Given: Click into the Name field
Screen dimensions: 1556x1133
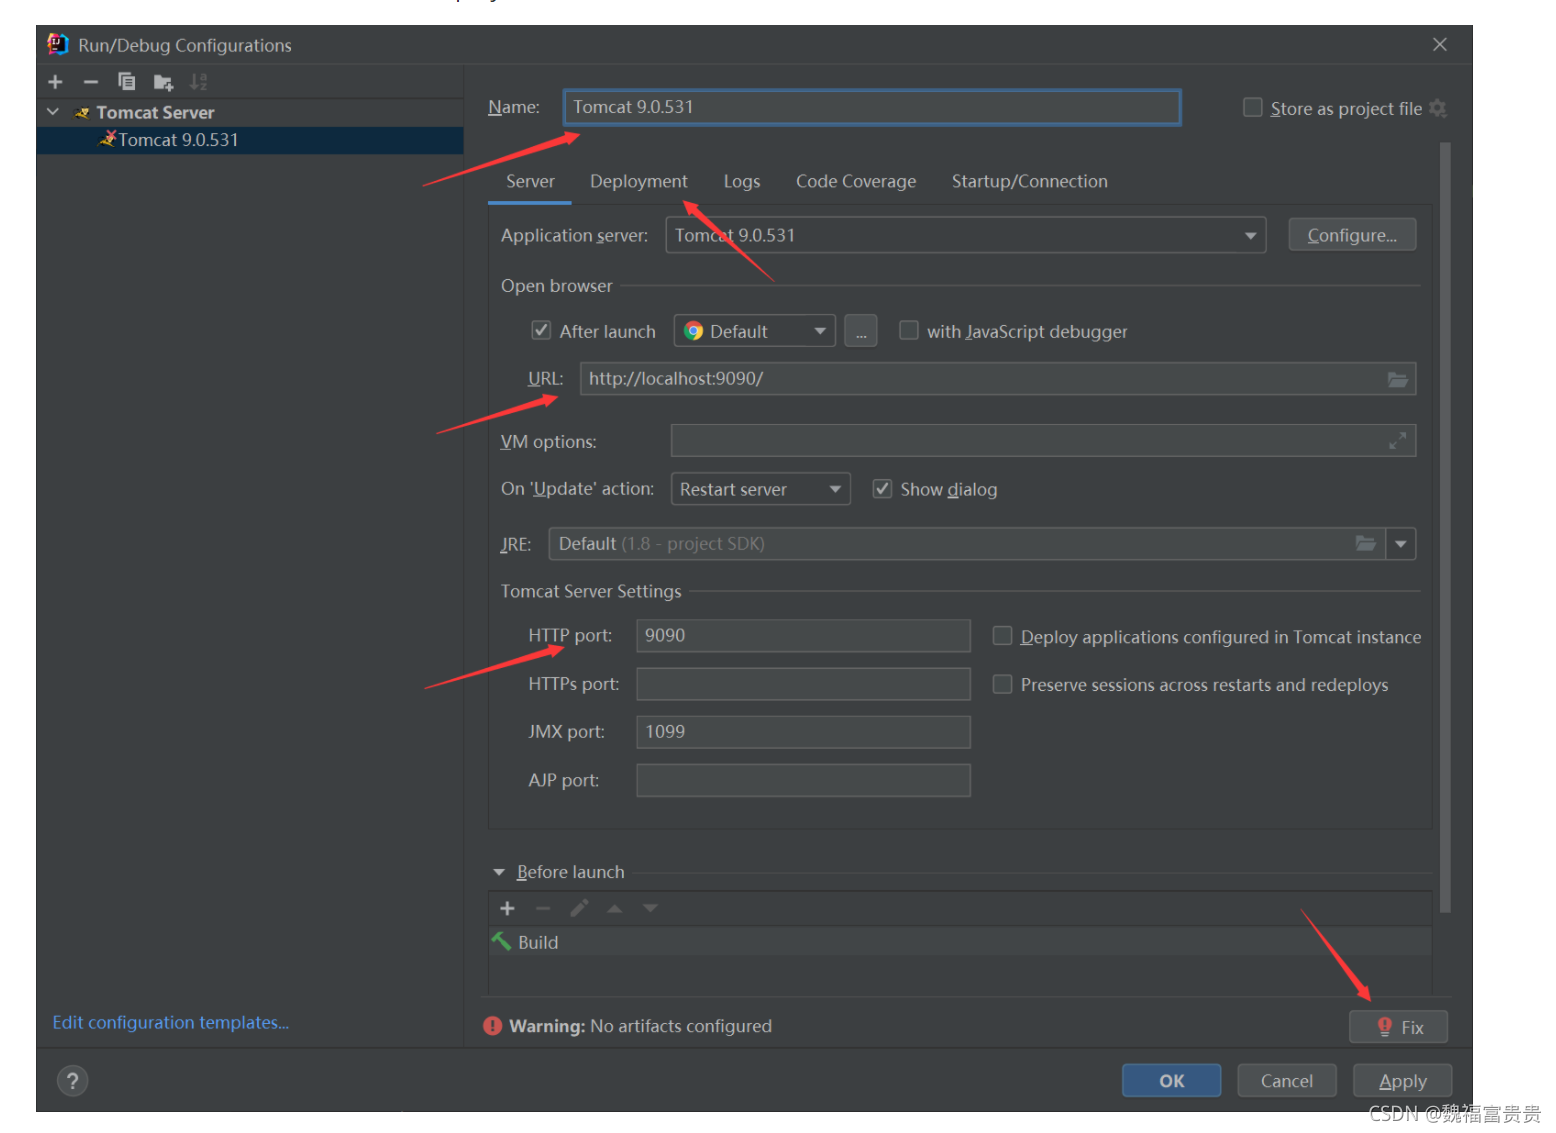Looking at the screenshot, I should click(x=872, y=107).
